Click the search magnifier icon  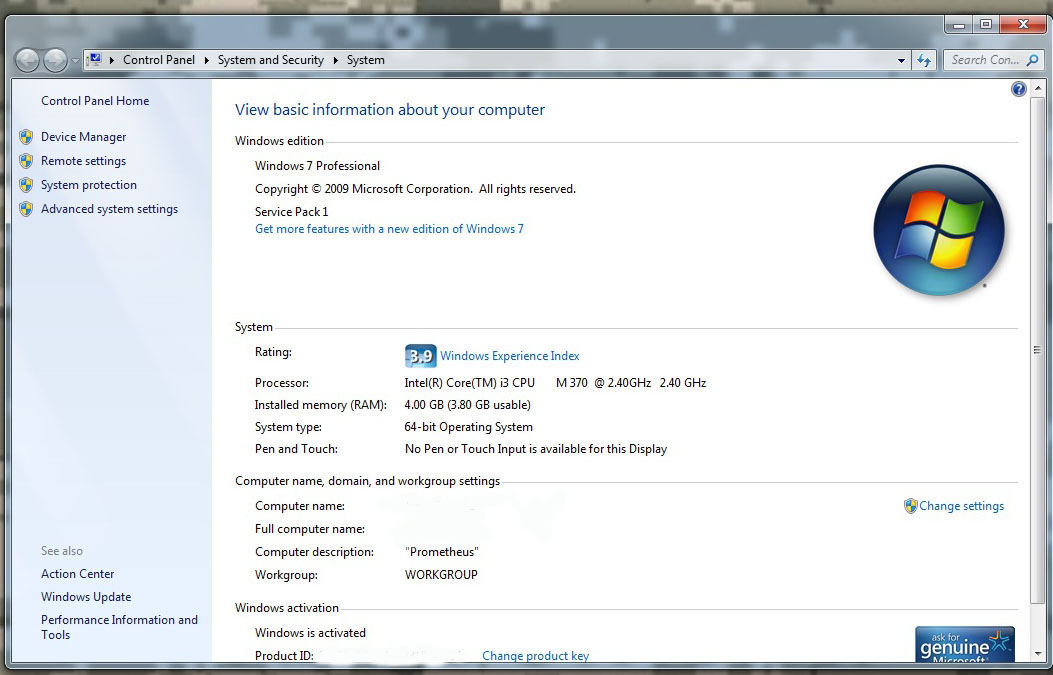tap(1033, 60)
